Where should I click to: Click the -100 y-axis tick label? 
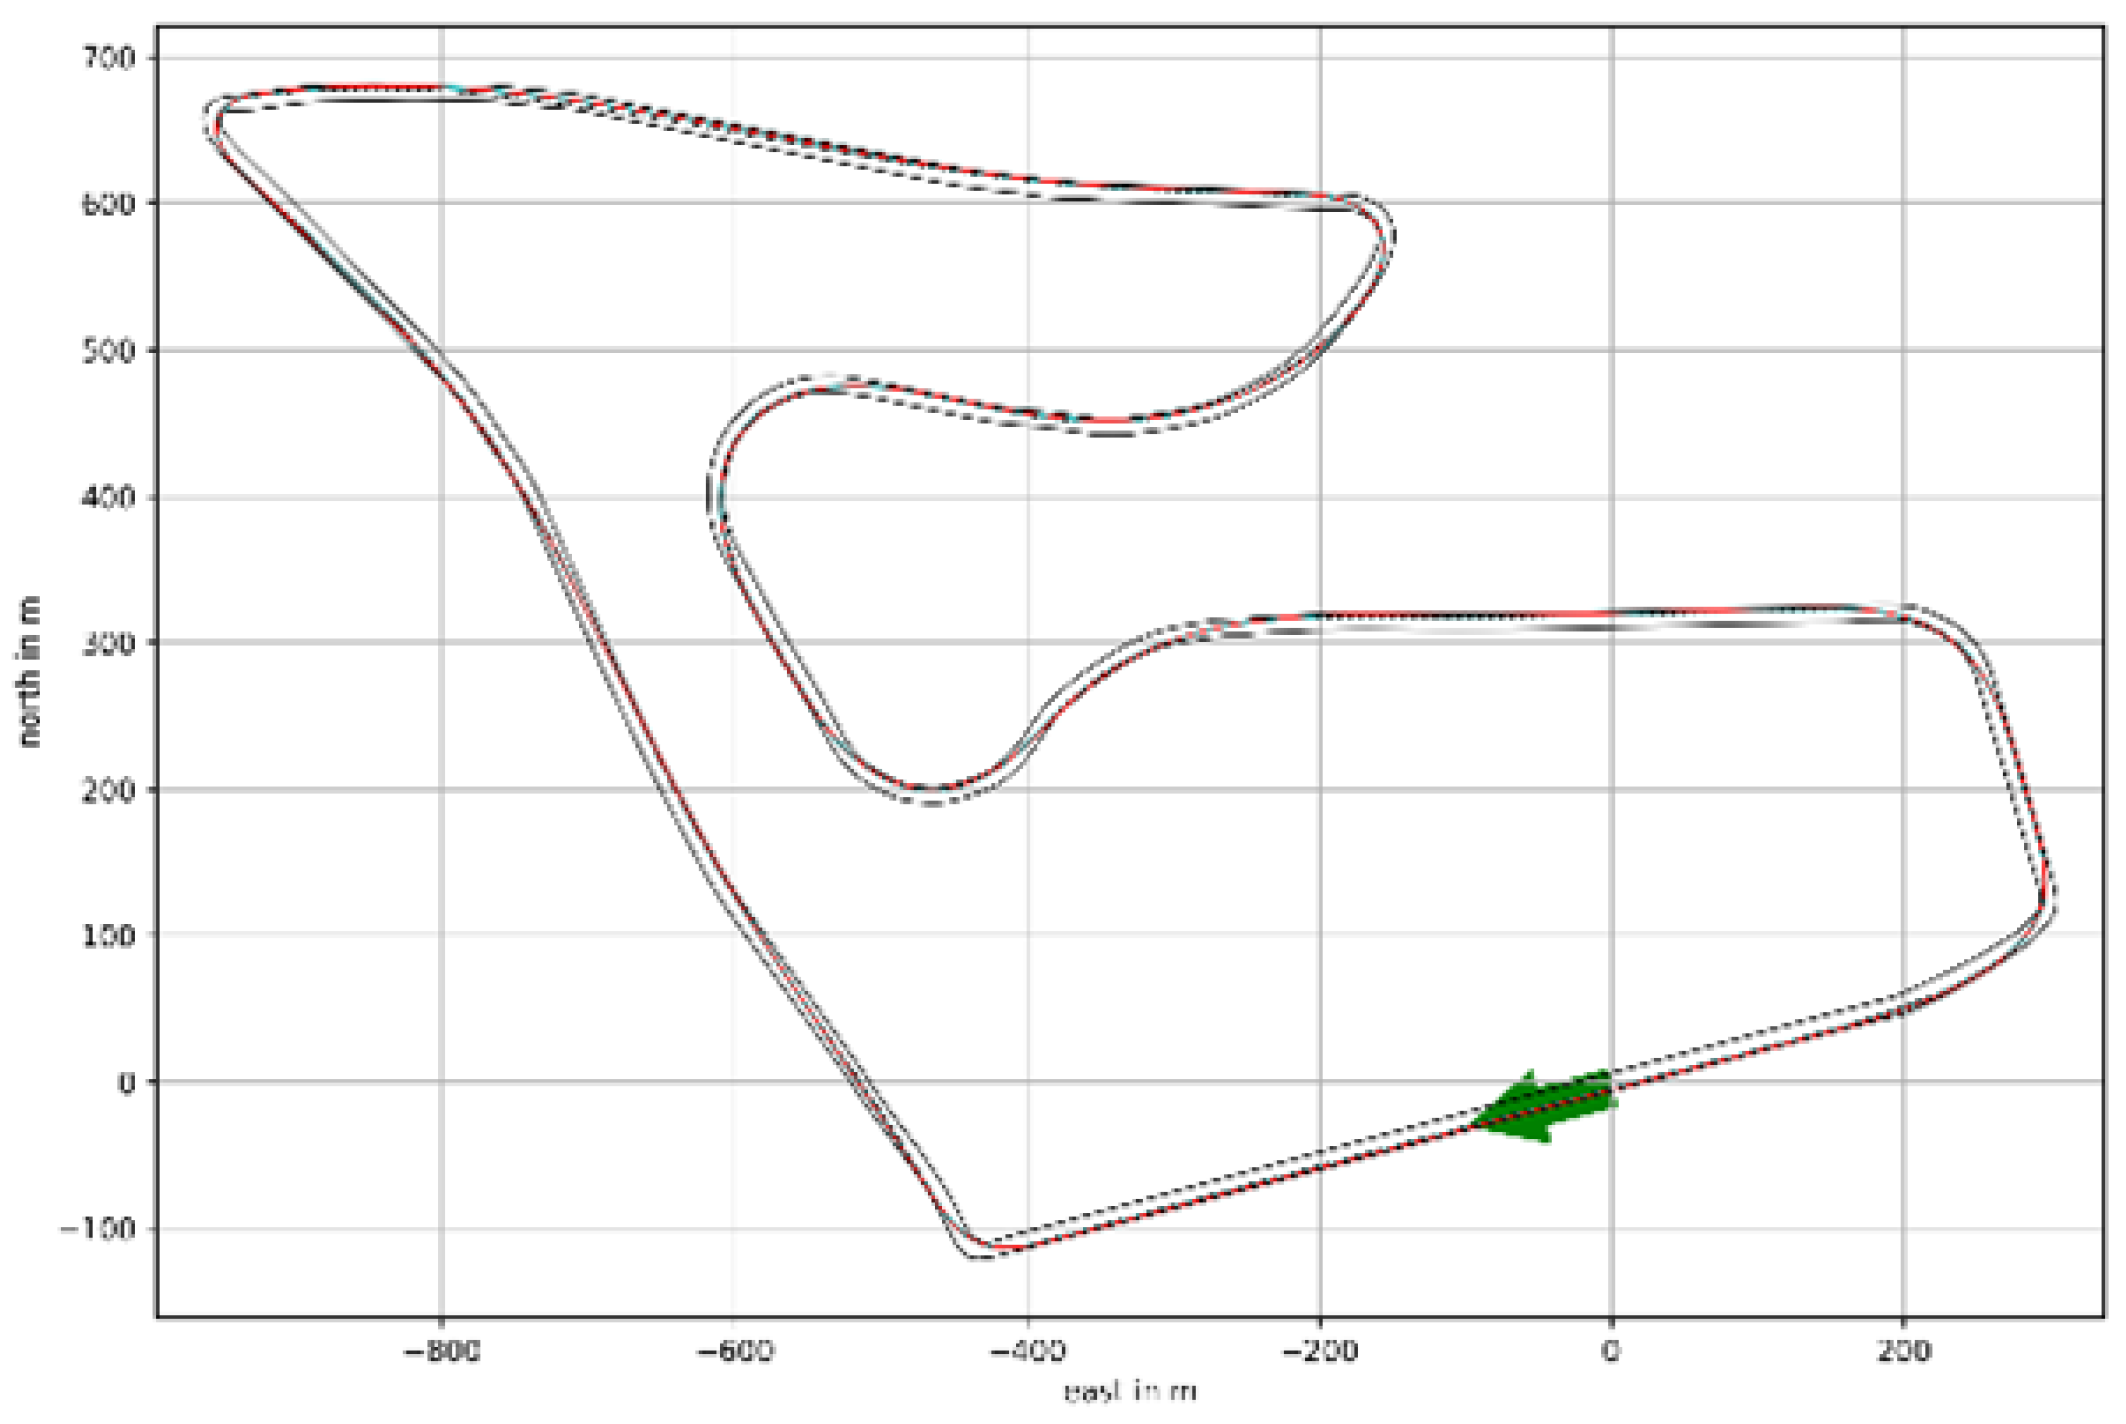(x=98, y=1228)
